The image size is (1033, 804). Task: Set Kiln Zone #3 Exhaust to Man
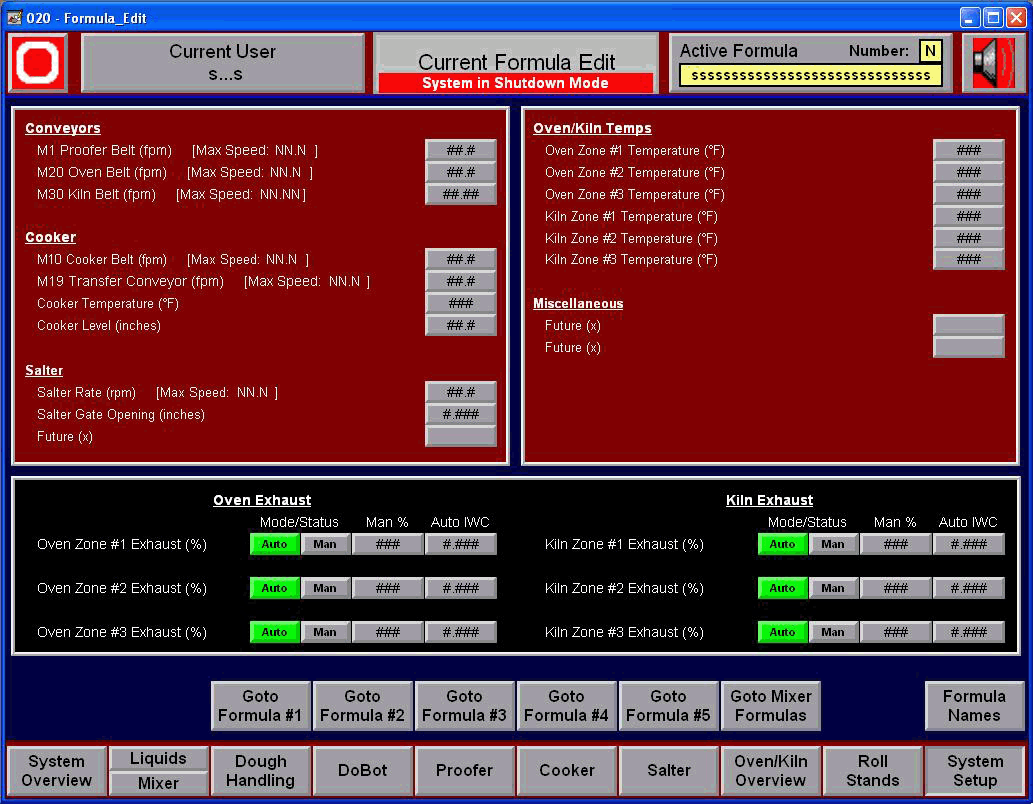pyautogui.click(x=833, y=632)
